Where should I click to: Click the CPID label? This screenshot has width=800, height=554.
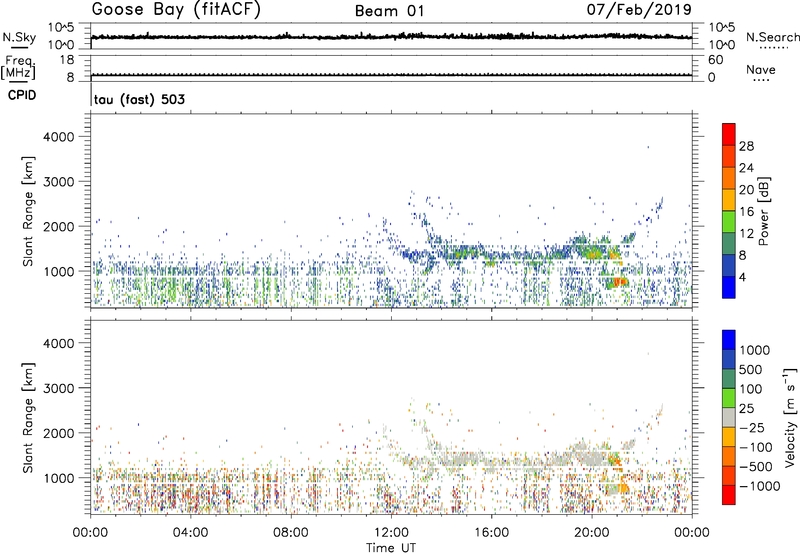(22, 95)
